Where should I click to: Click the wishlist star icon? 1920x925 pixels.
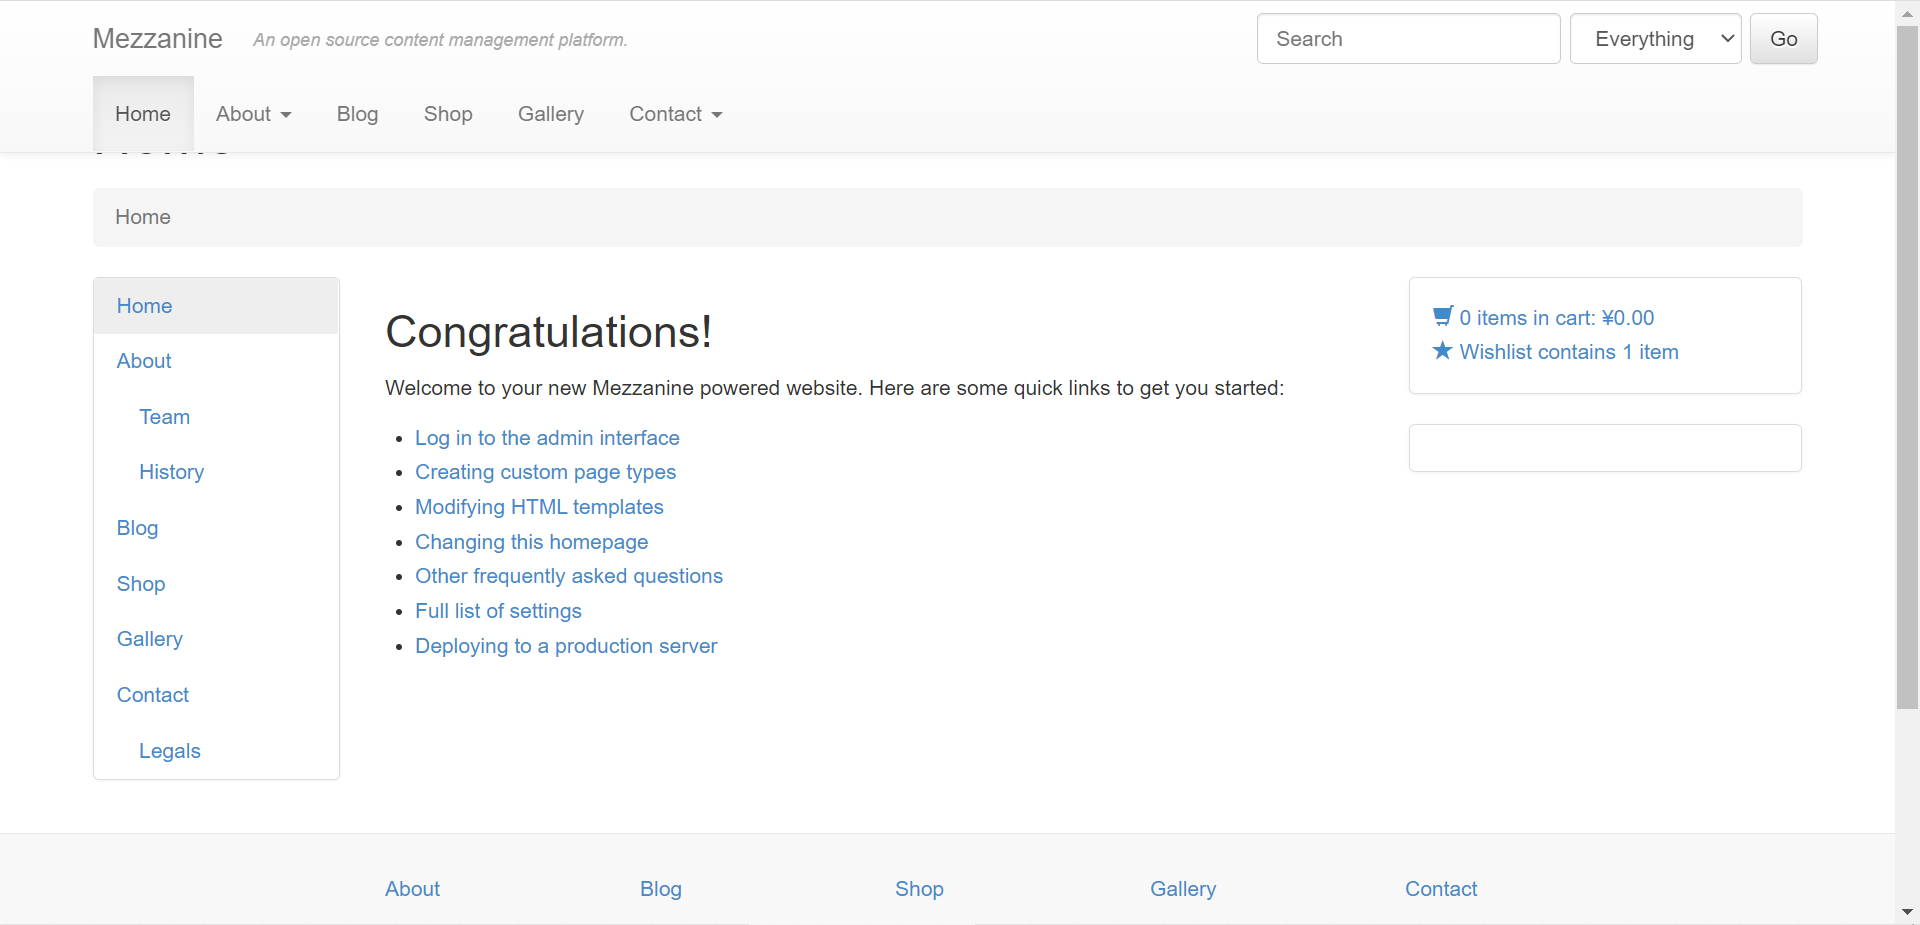point(1442,351)
